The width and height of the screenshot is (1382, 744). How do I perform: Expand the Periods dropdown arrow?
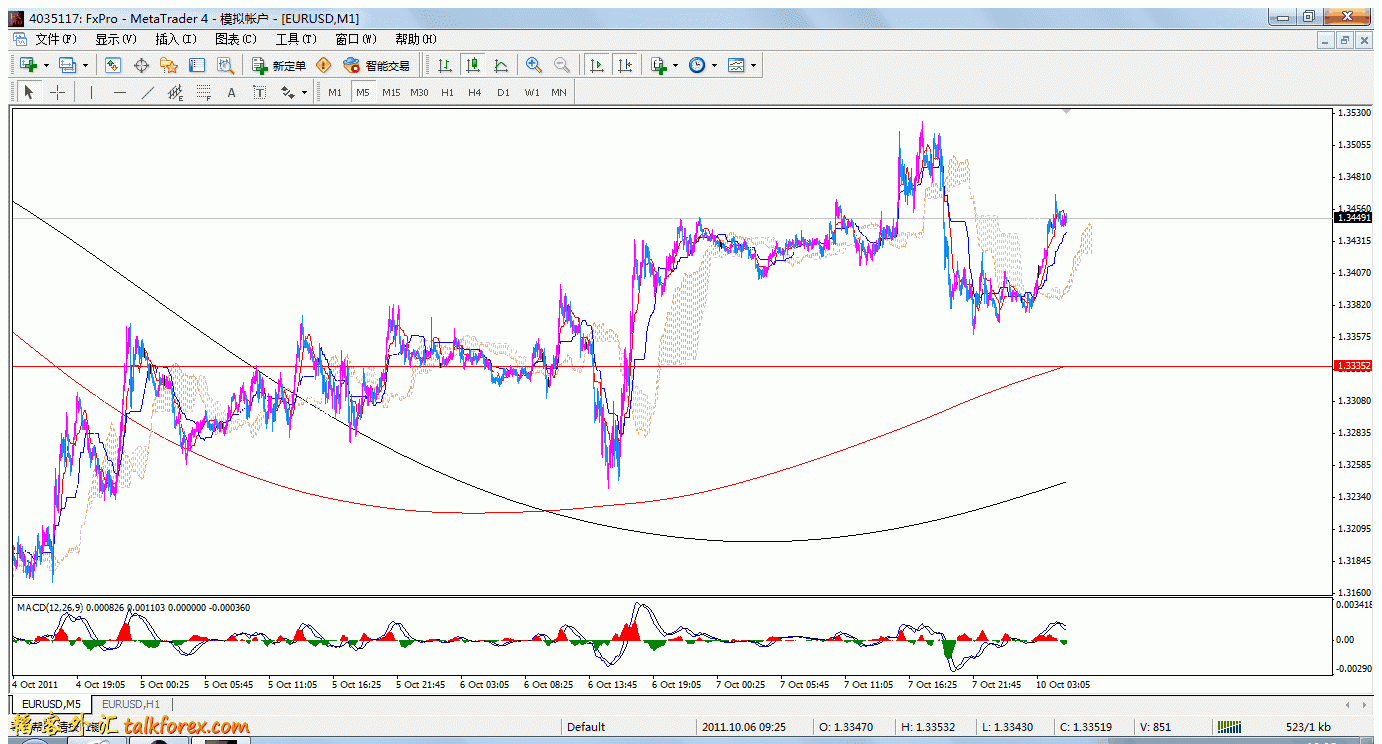point(715,66)
